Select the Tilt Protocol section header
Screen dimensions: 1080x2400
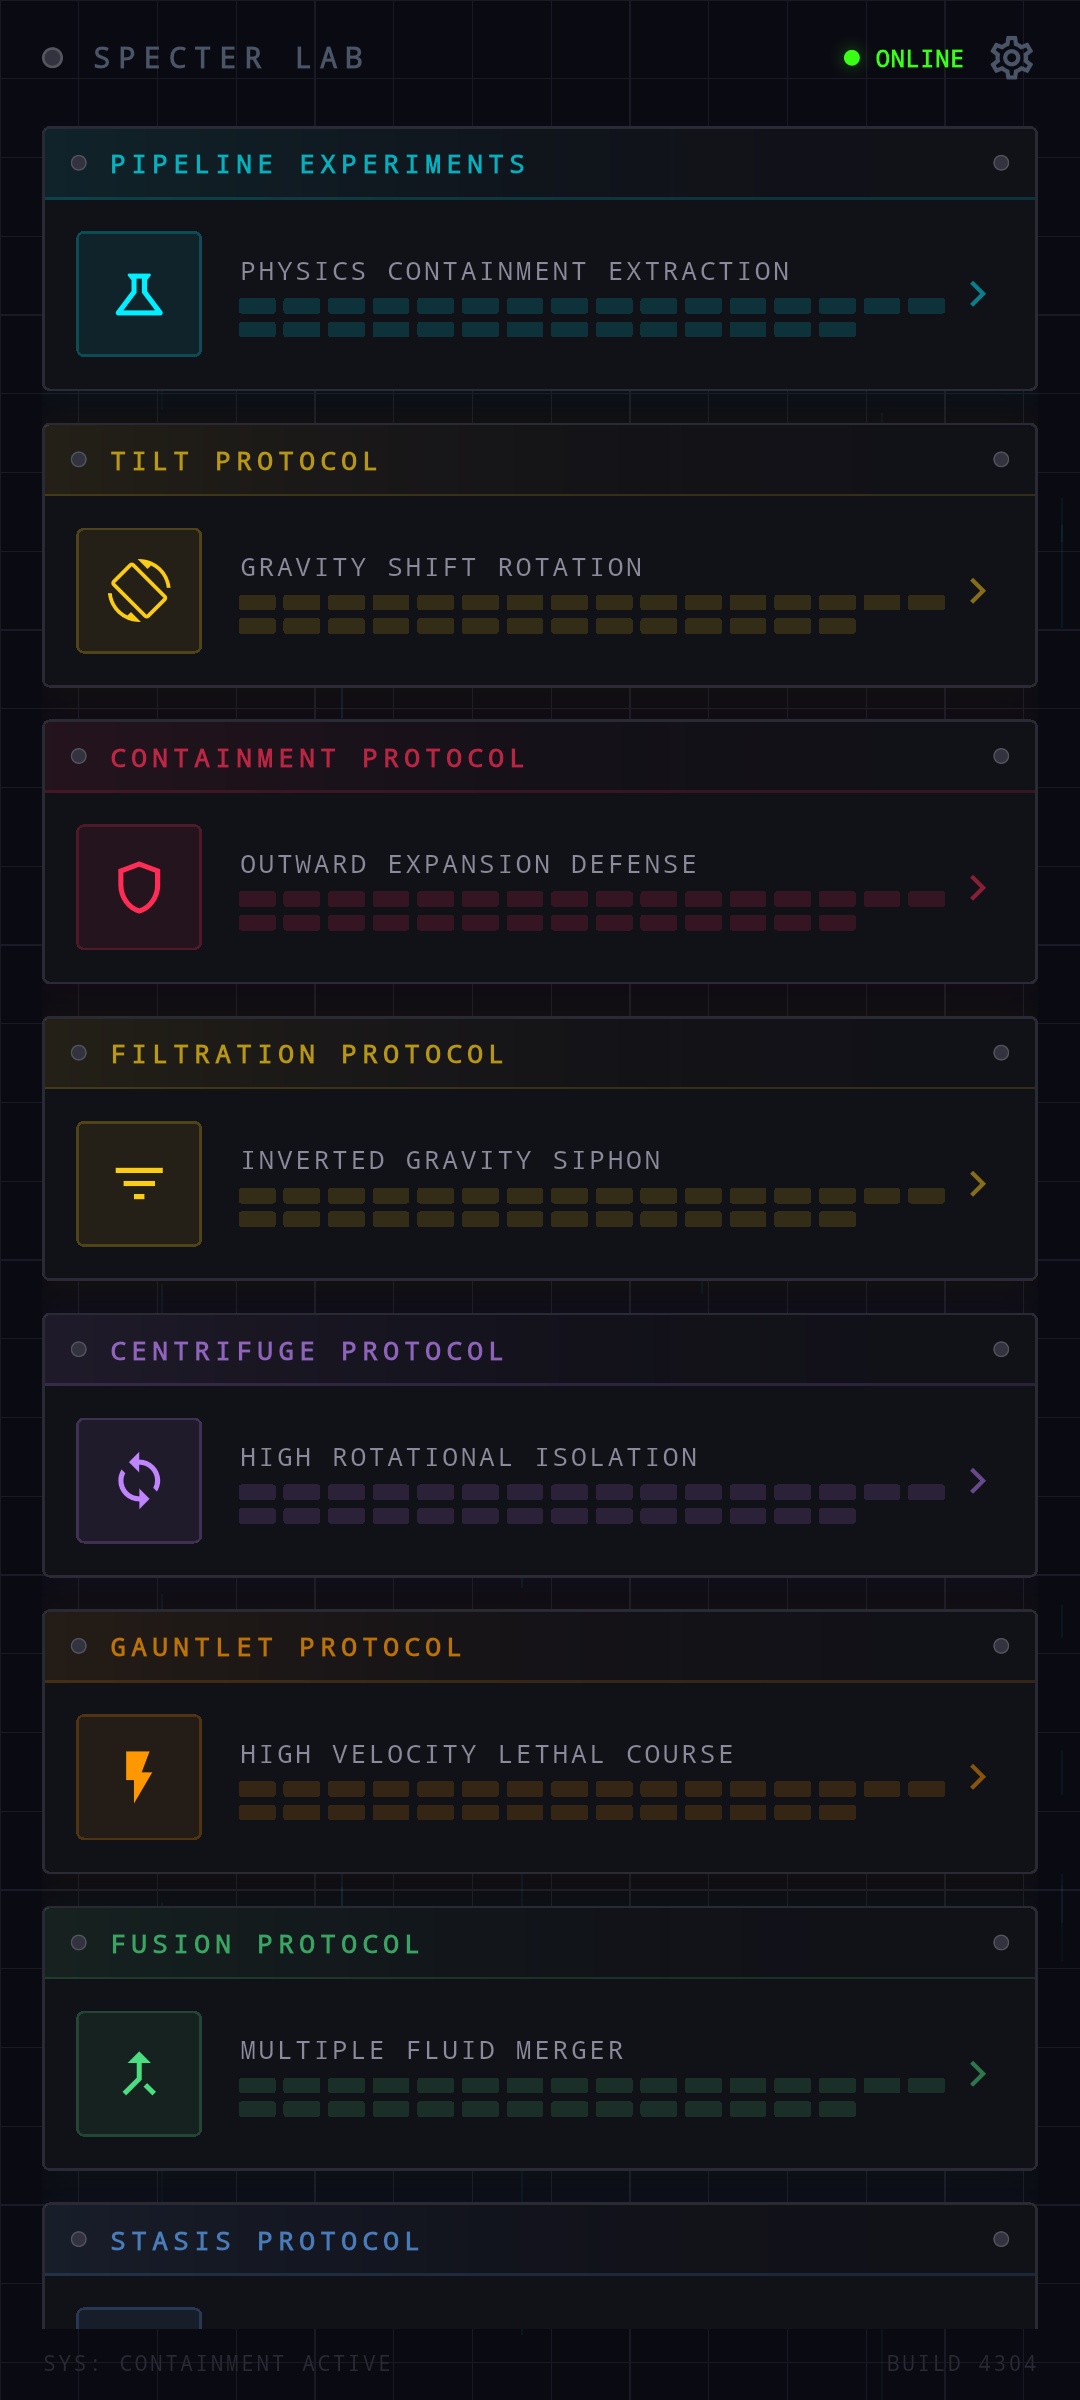245,461
